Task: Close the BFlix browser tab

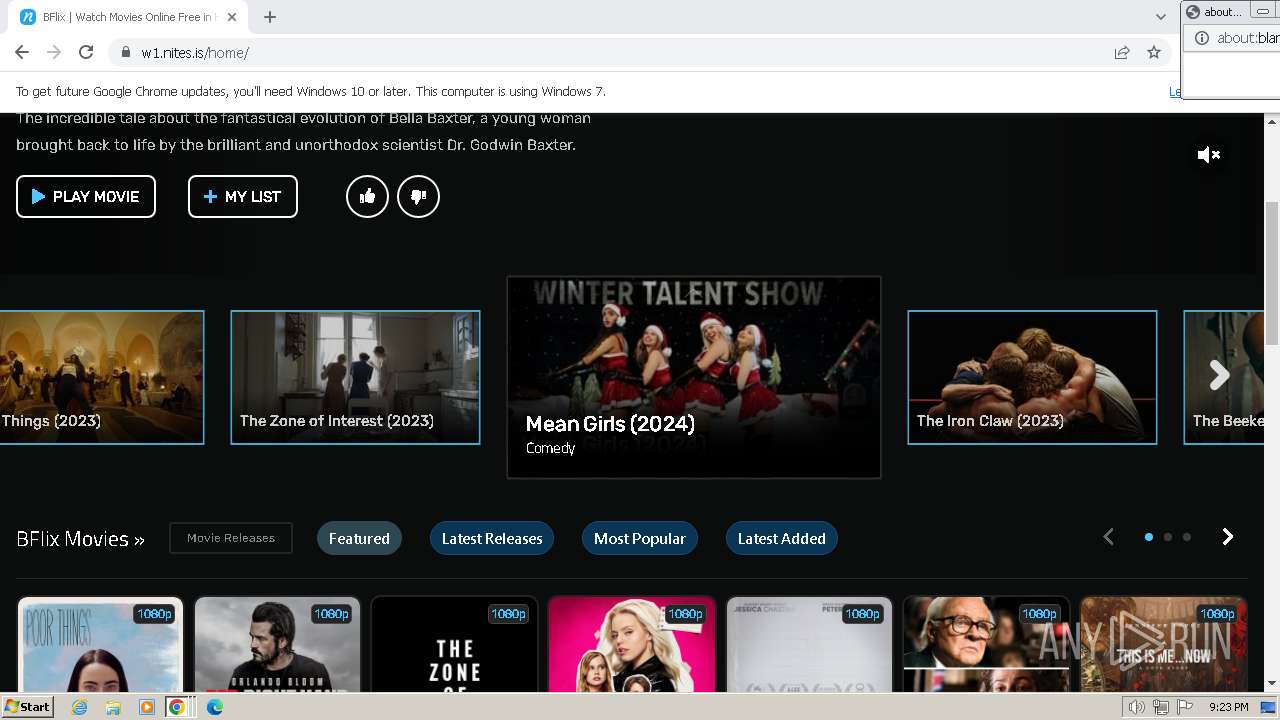Action: (232, 17)
